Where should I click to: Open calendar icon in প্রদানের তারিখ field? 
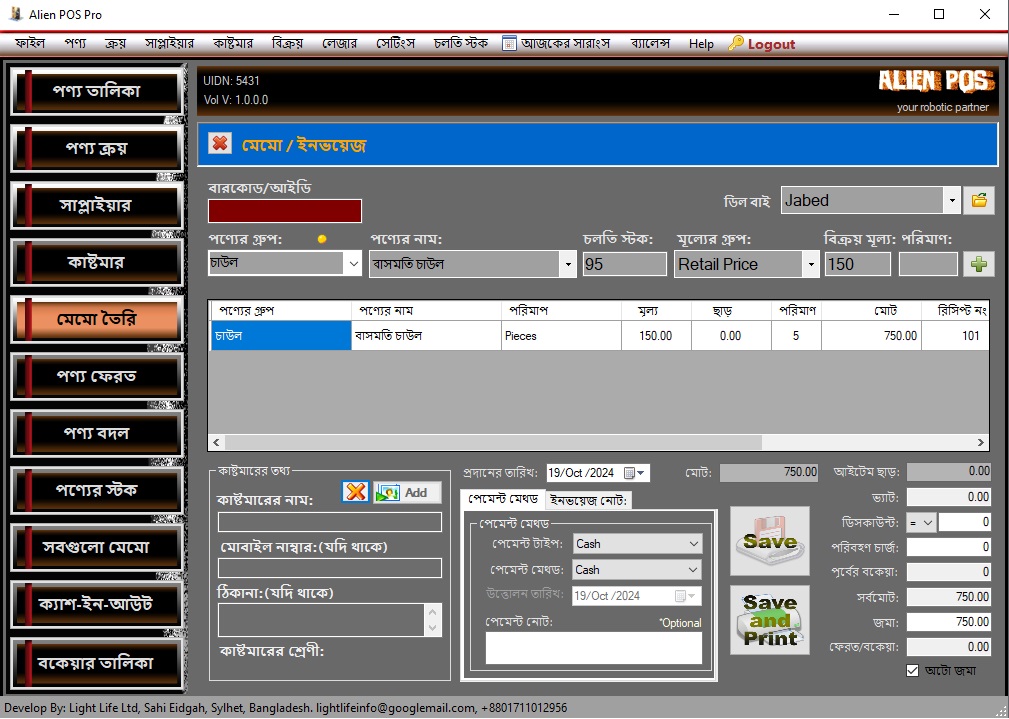pos(629,473)
